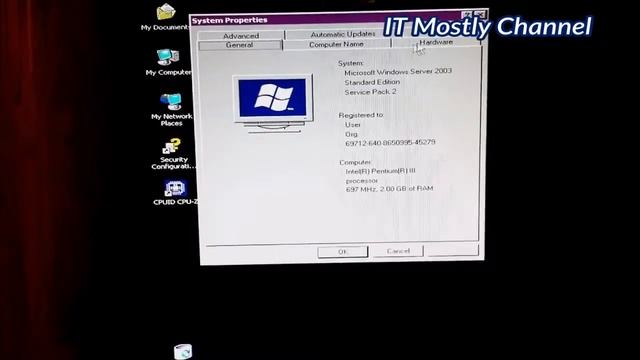Click the 'Standard Edition' text

[372, 82]
